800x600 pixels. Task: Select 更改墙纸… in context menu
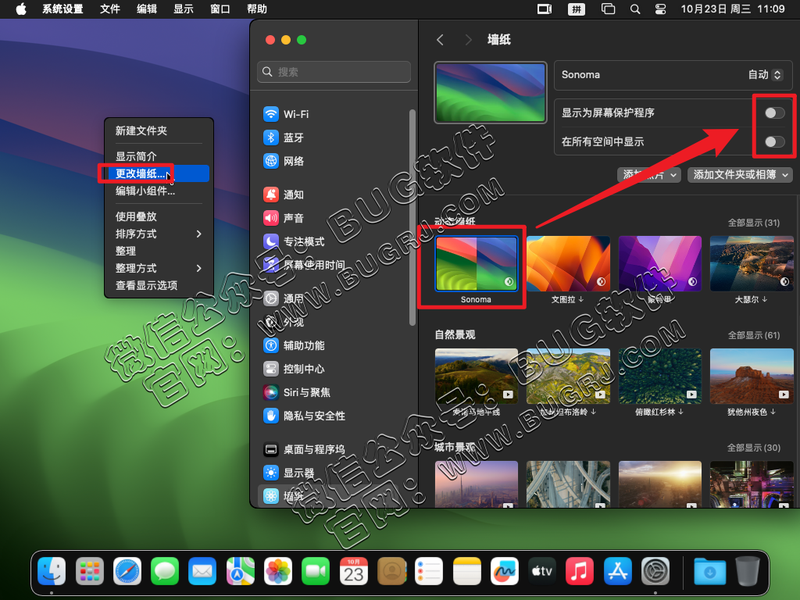click(x=158, y=173)
